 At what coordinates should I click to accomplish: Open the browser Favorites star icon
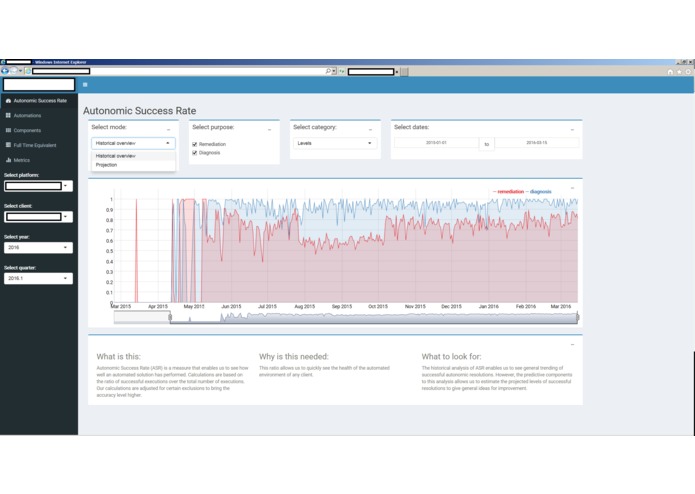pyautogui.click(x=679, y=72)
